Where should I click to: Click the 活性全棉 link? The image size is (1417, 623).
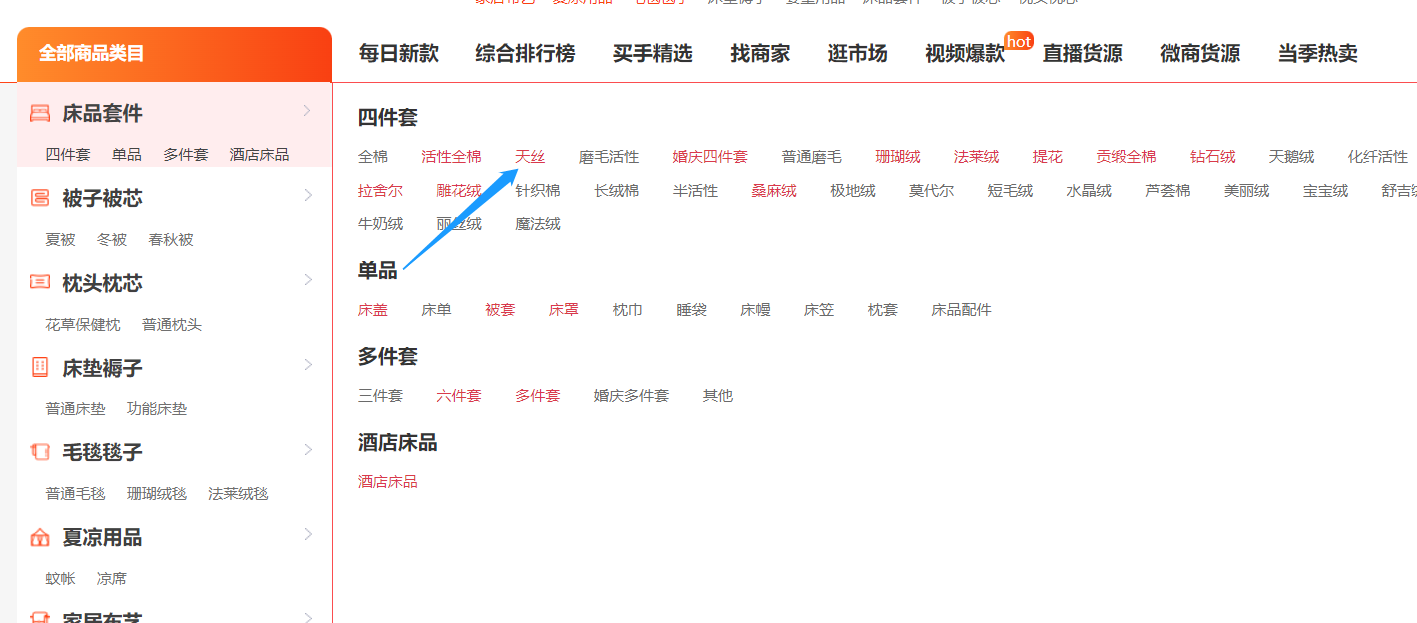(x=451, y=157)
